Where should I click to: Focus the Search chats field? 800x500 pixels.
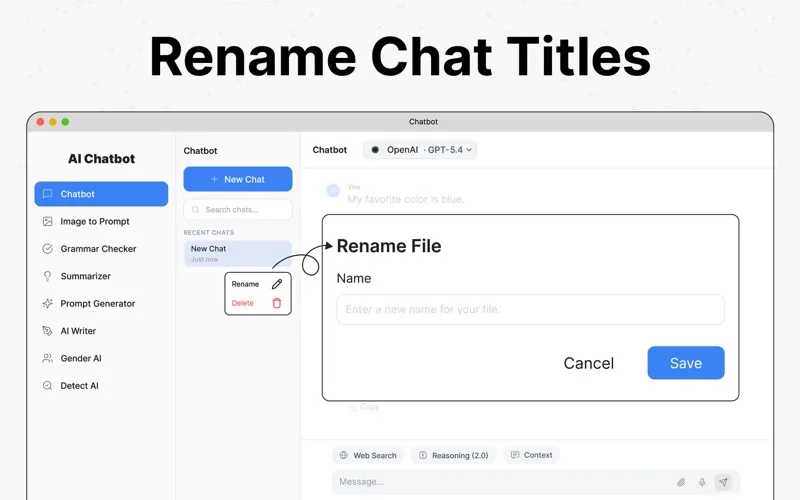(x=238, y=210)
